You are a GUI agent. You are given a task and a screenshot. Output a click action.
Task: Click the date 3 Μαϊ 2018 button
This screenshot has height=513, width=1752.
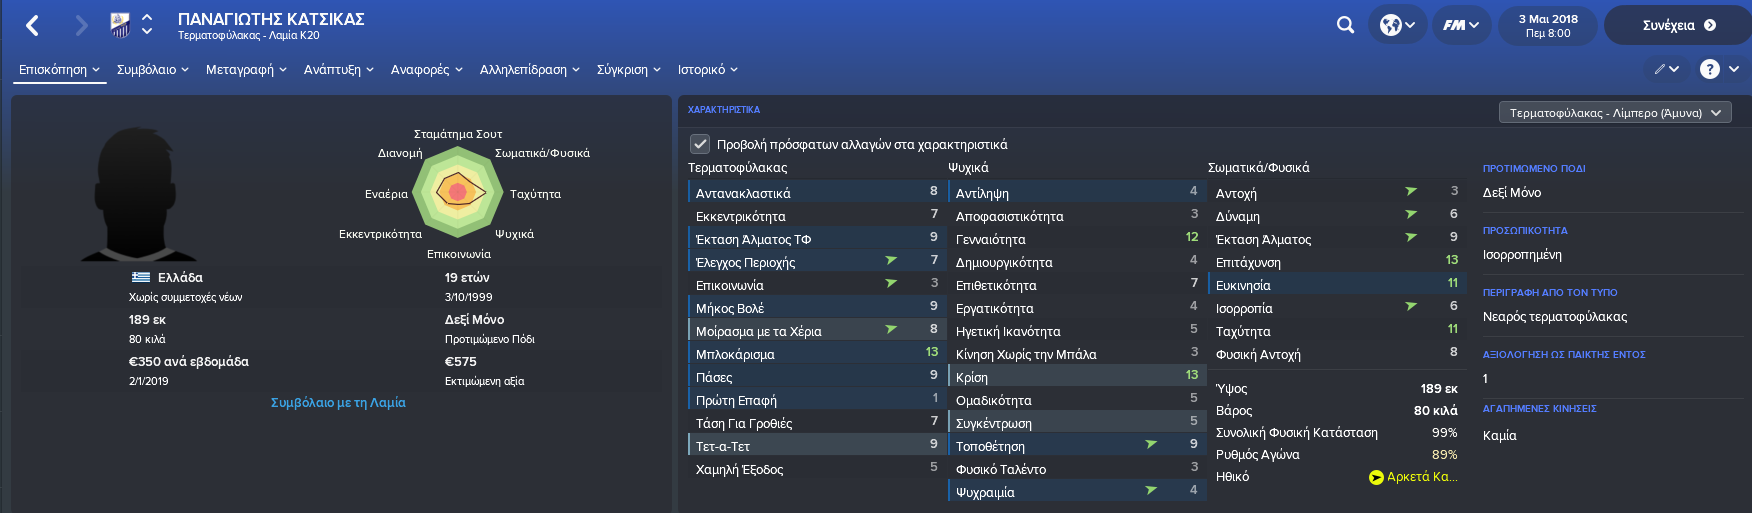[x=1548, y=25]
